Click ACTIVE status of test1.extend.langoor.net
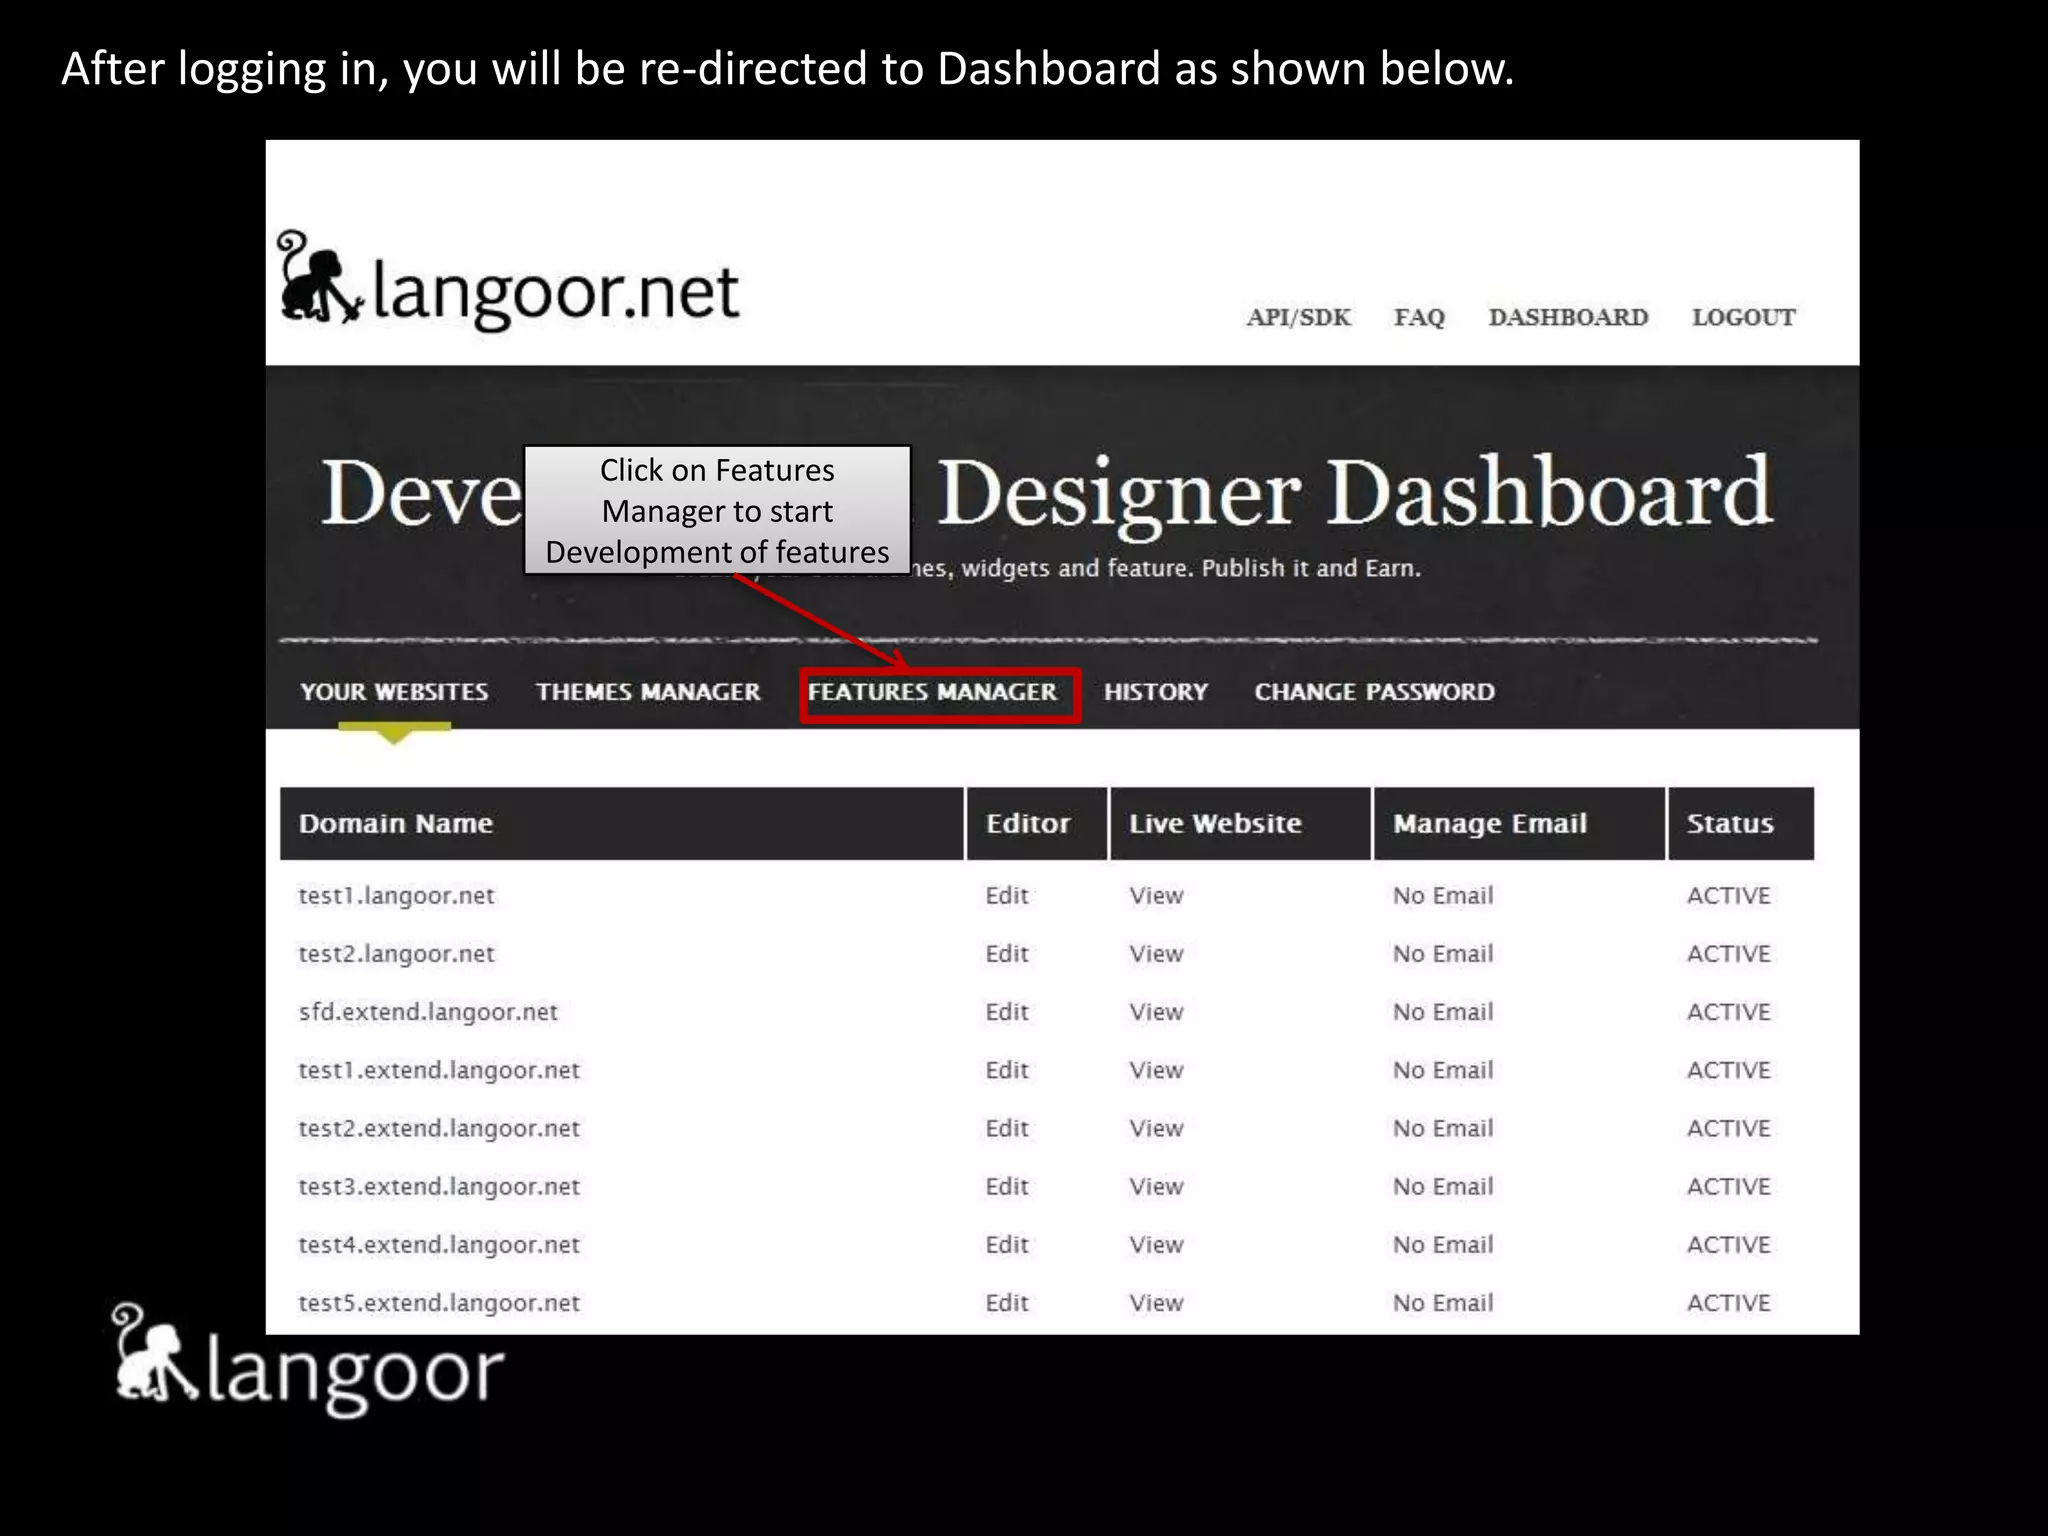This screenshot has width=2048, height=1536. pyautogui.click(x=1729, y=1070)
